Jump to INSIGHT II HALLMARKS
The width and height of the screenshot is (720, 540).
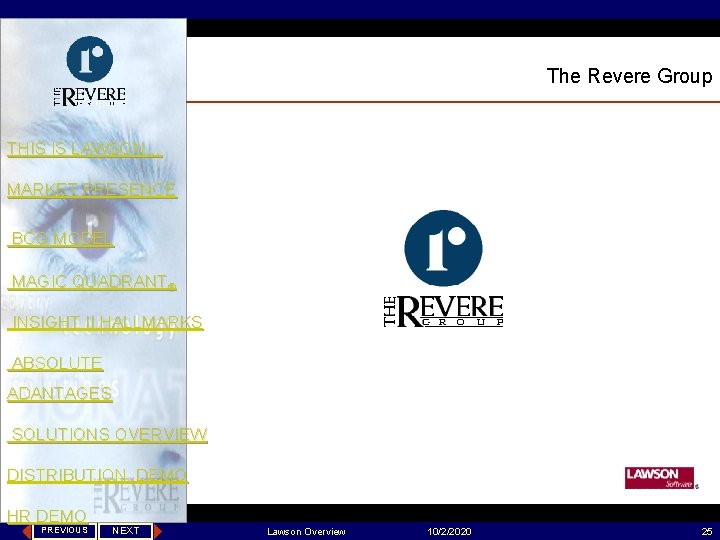pos(106,322)
